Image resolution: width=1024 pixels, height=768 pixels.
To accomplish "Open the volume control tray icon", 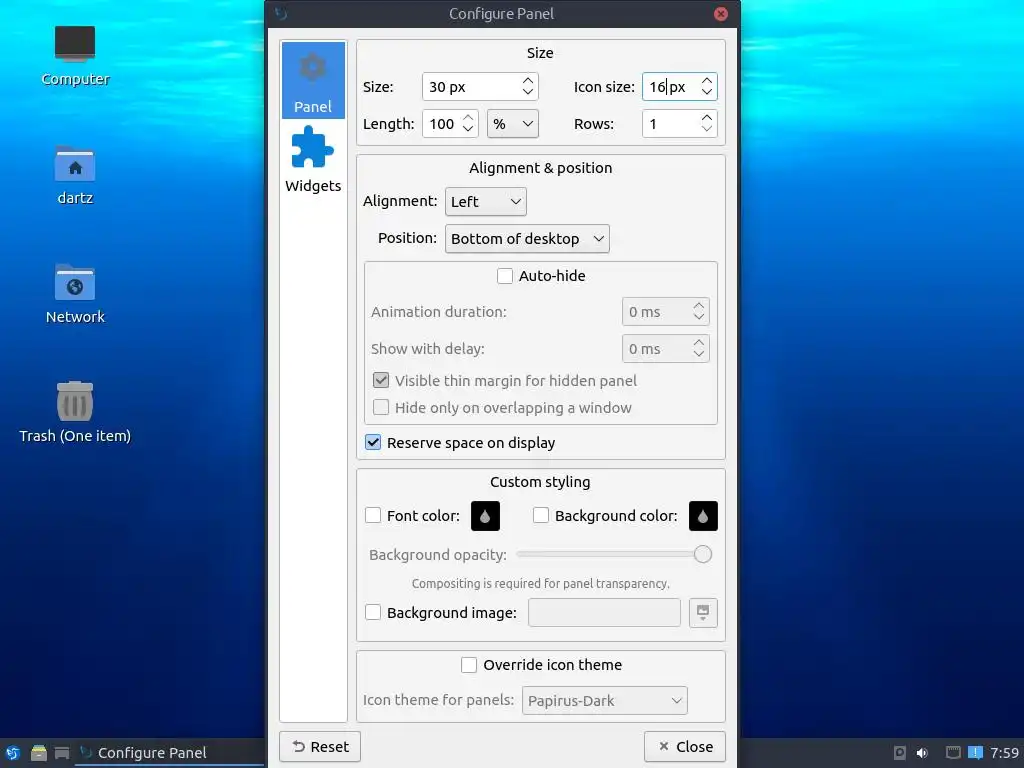I will [x=921, y=753].
